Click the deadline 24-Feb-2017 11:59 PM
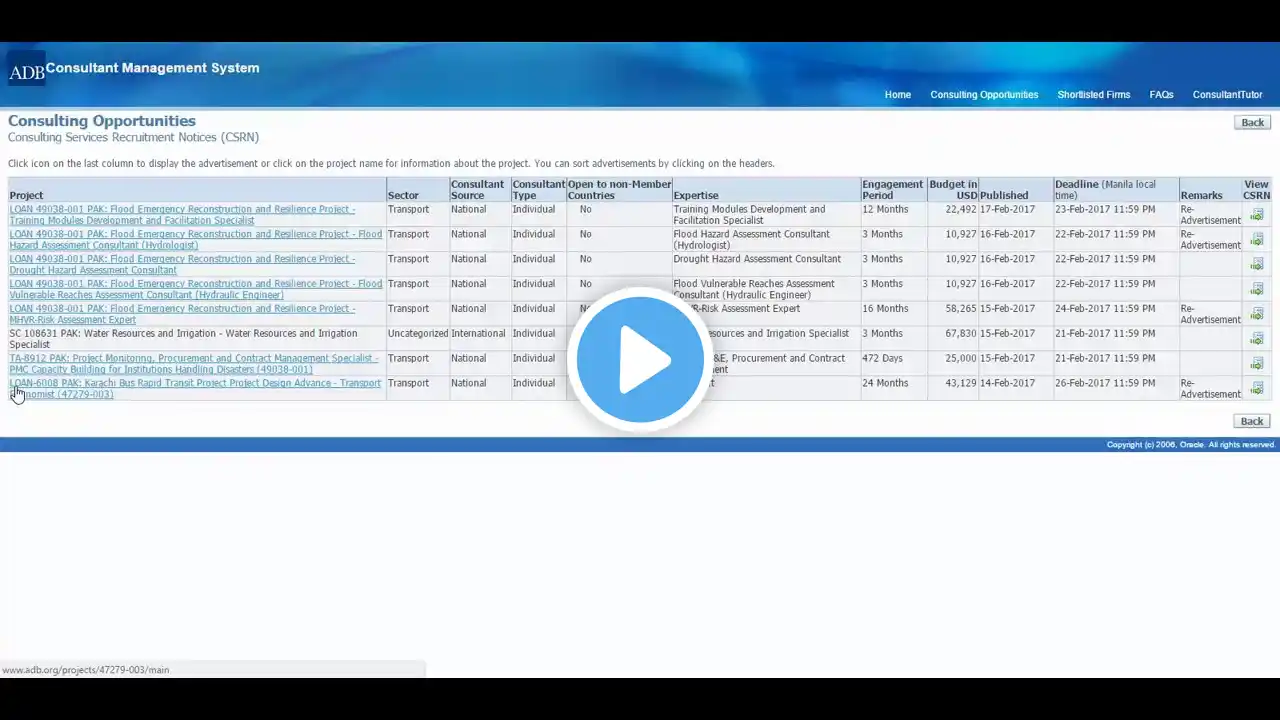The height and width of the screenshot is (720, 1280). pos(1105,308)
